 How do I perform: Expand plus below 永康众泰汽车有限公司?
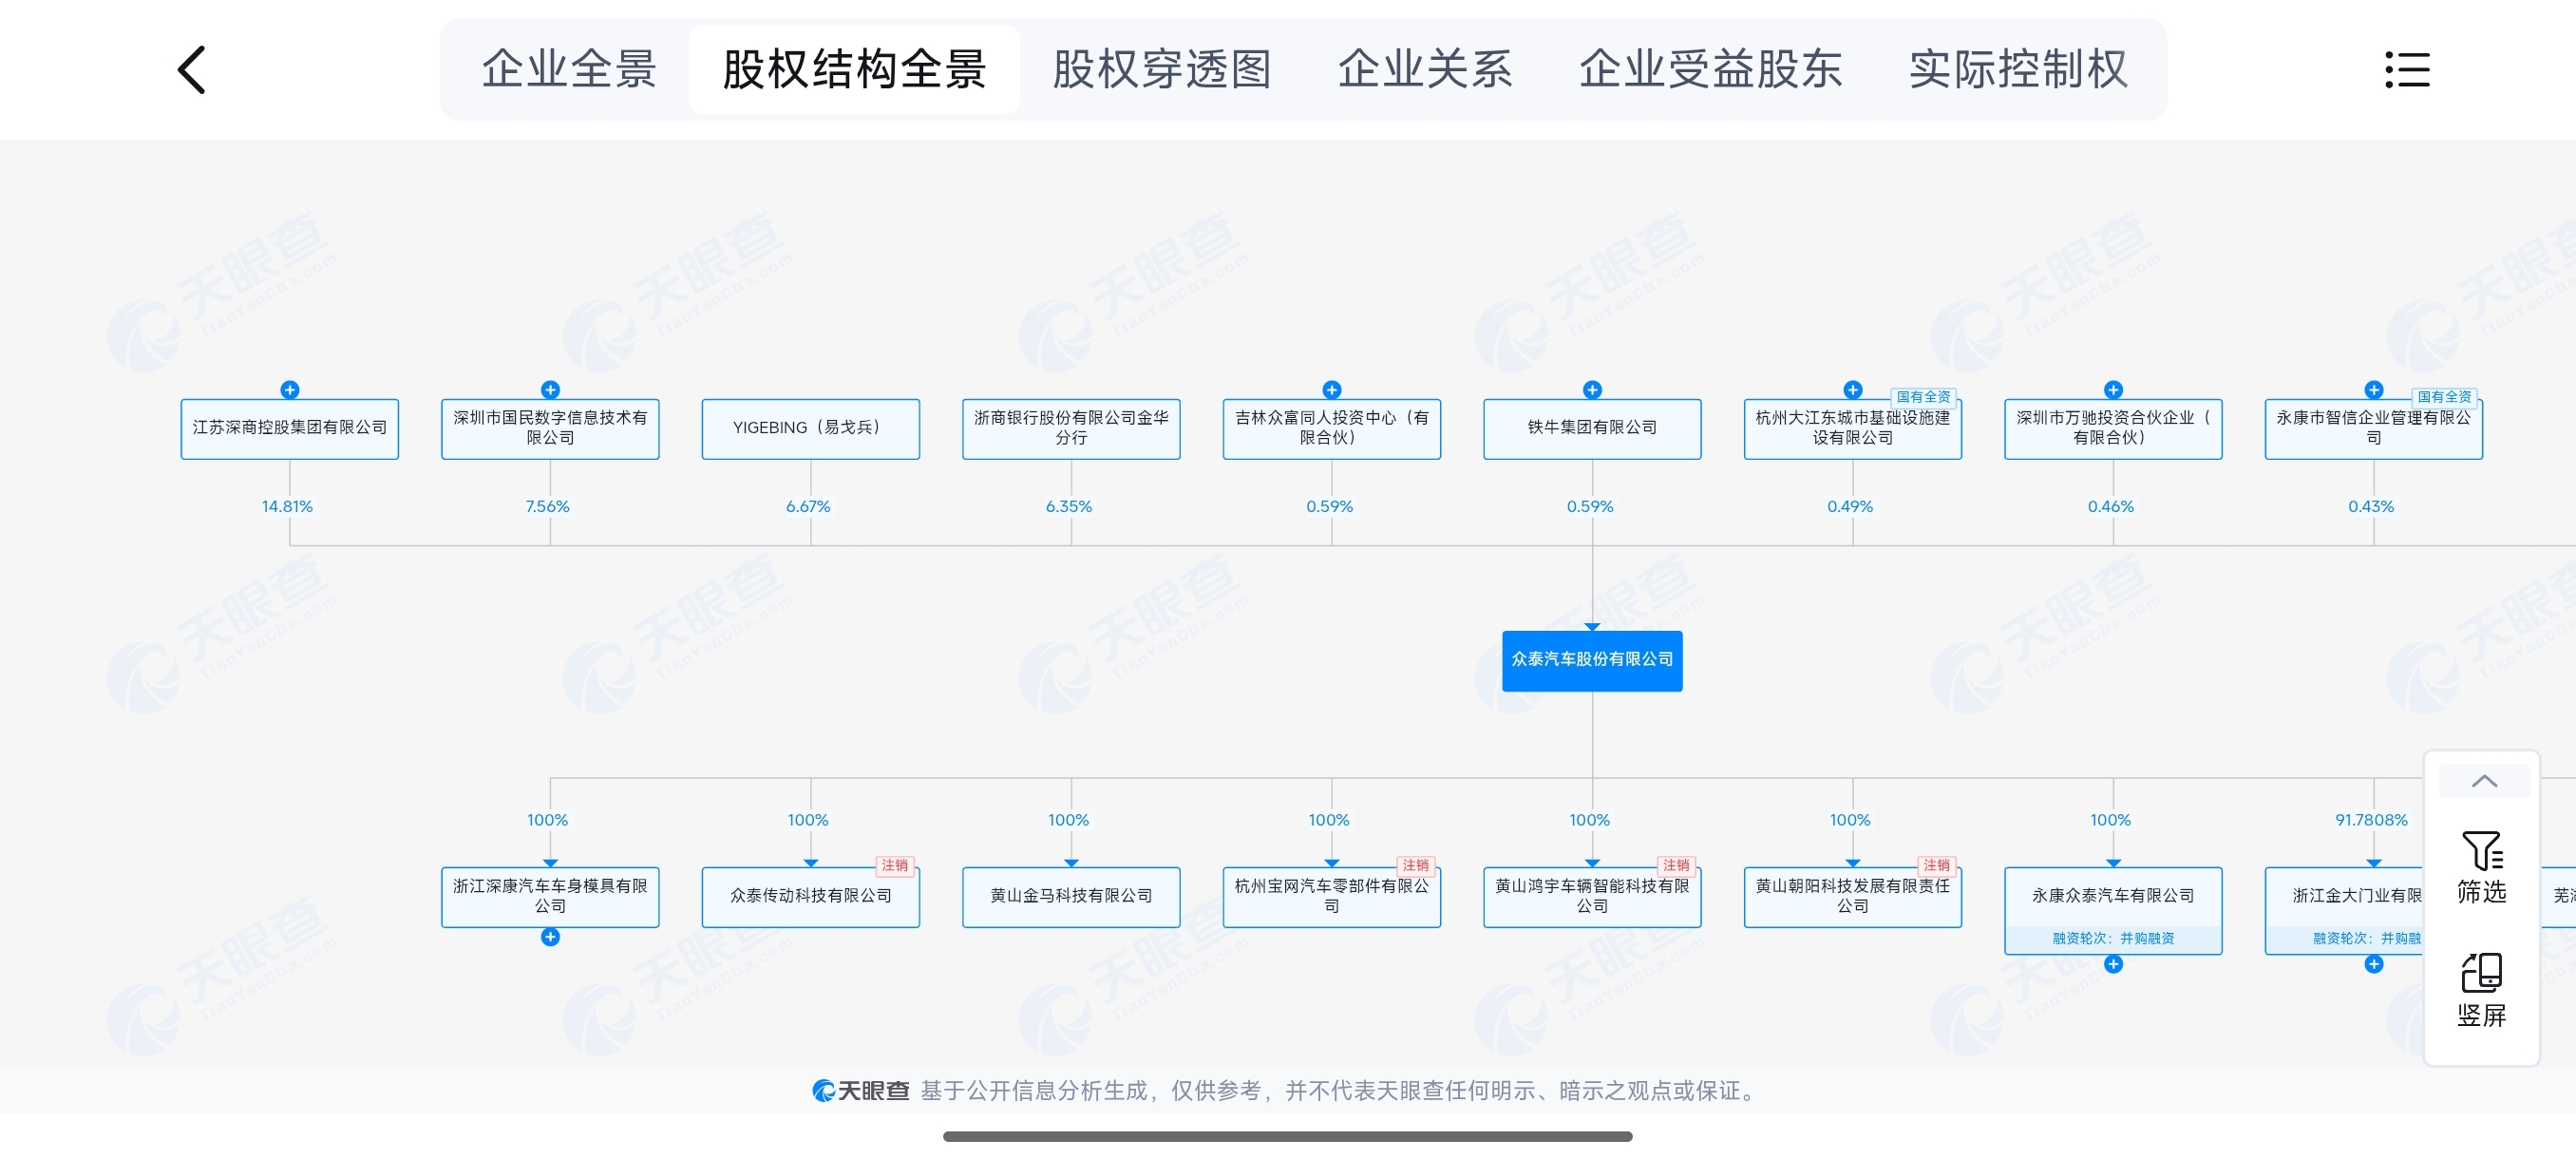coord(2113,964)
